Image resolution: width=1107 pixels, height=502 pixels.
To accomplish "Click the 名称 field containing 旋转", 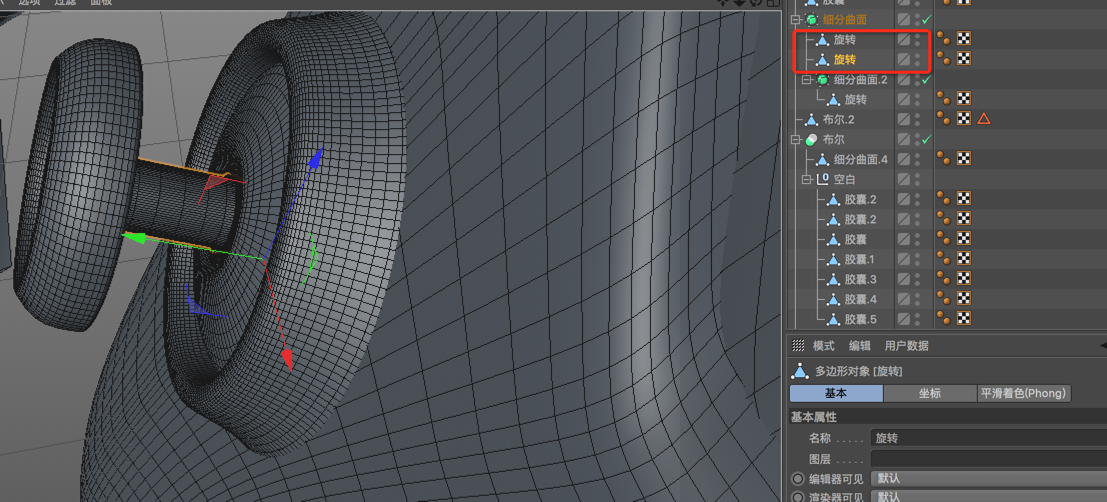I will coord(988,438).
